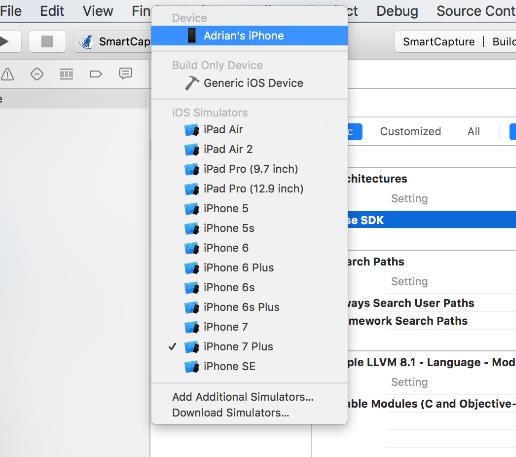Open the breakpoint navigator icon
Image resolution: width=516 pixels, height=457 pixels.
96,74
